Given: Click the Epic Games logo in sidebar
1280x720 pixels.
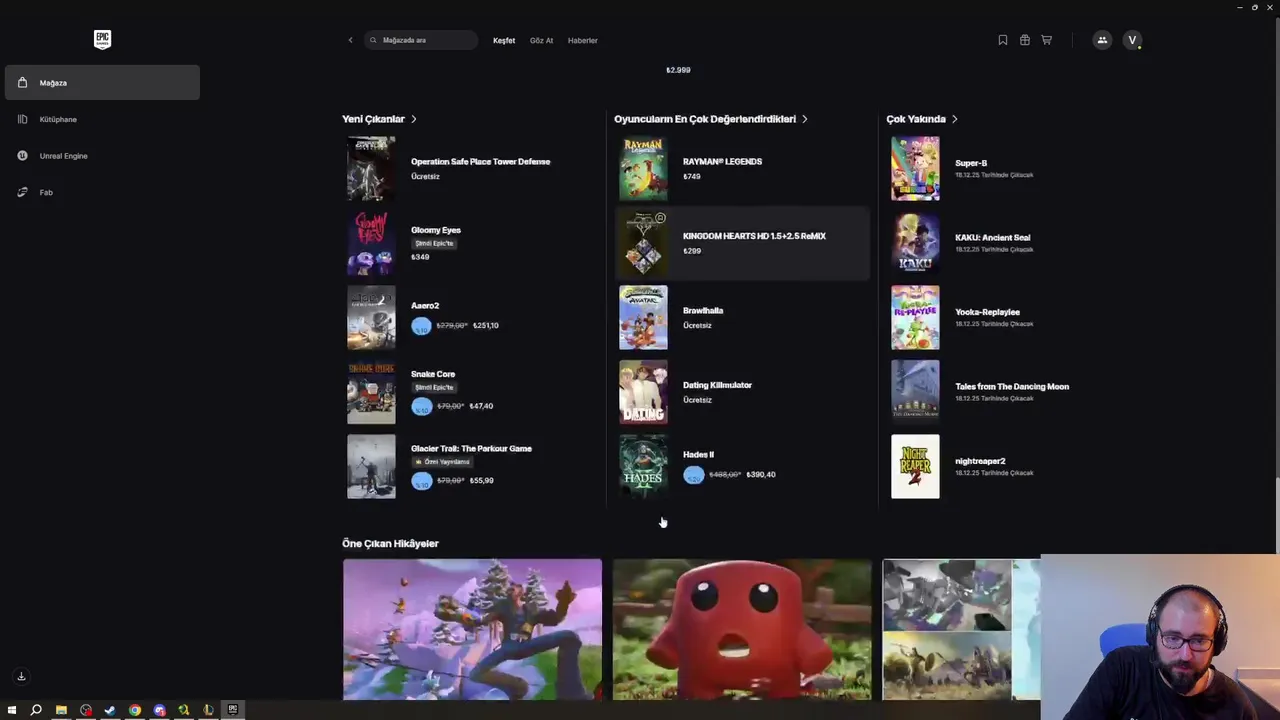Looking at the screenshot, I should click(x=102, y=39).
